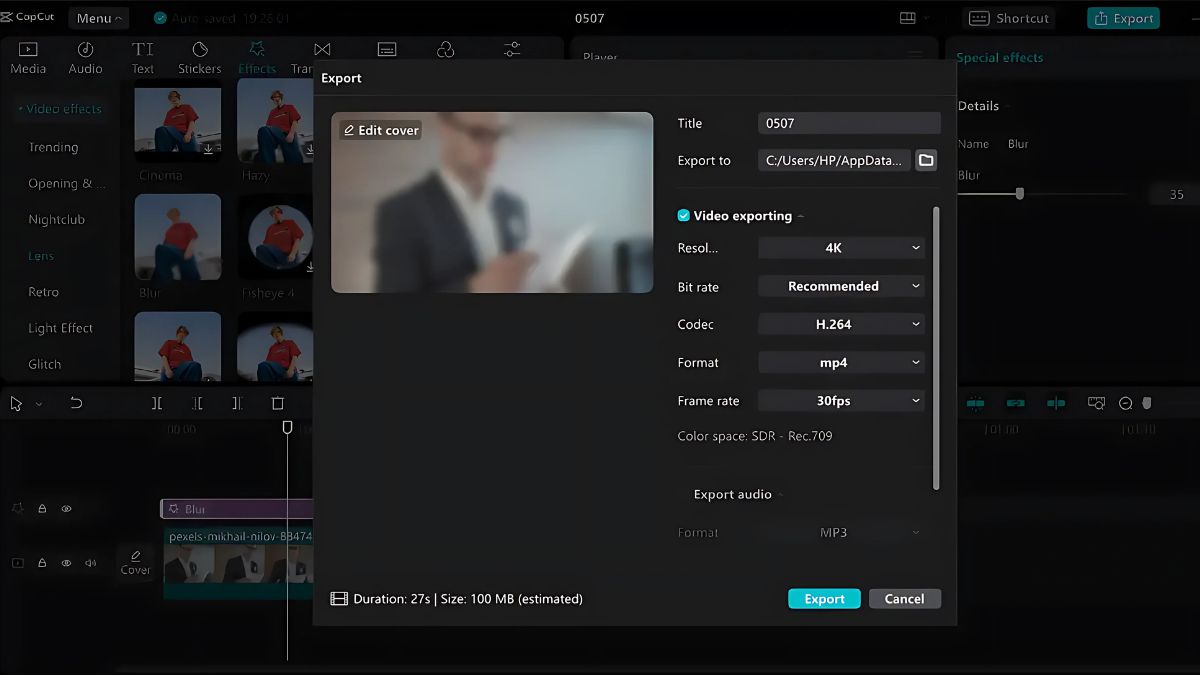Click the Delete right trim icon

[x=237, y=403]
